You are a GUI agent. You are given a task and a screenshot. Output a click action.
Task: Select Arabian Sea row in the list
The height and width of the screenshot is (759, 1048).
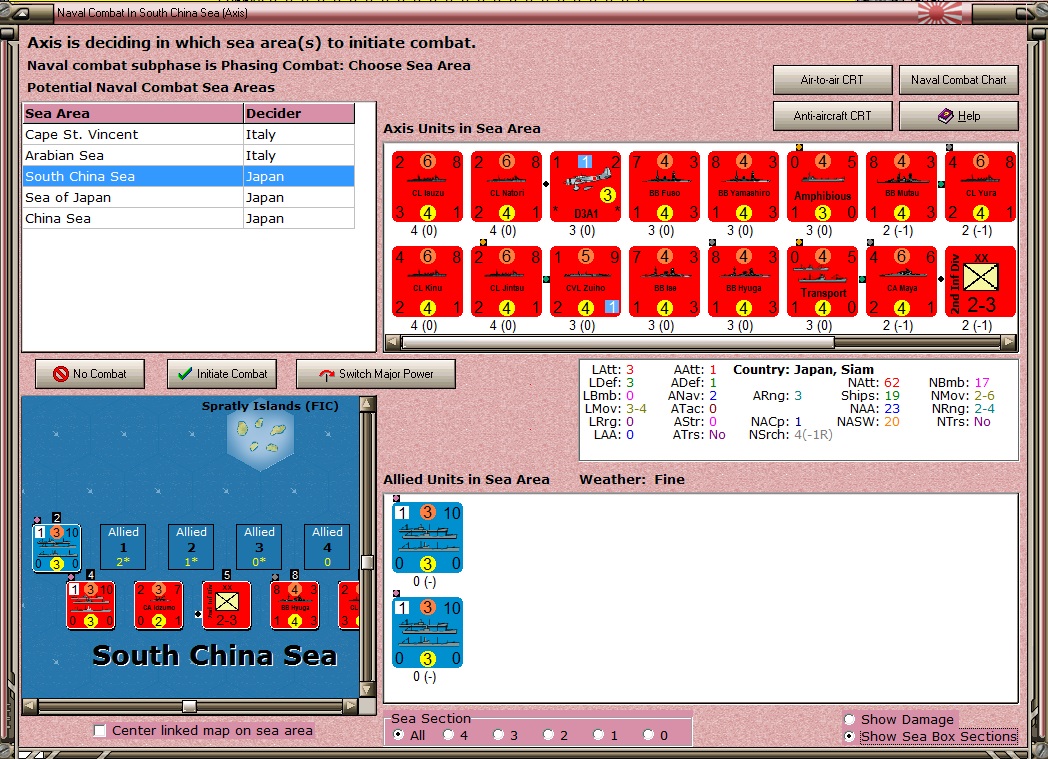pos(188,156)
